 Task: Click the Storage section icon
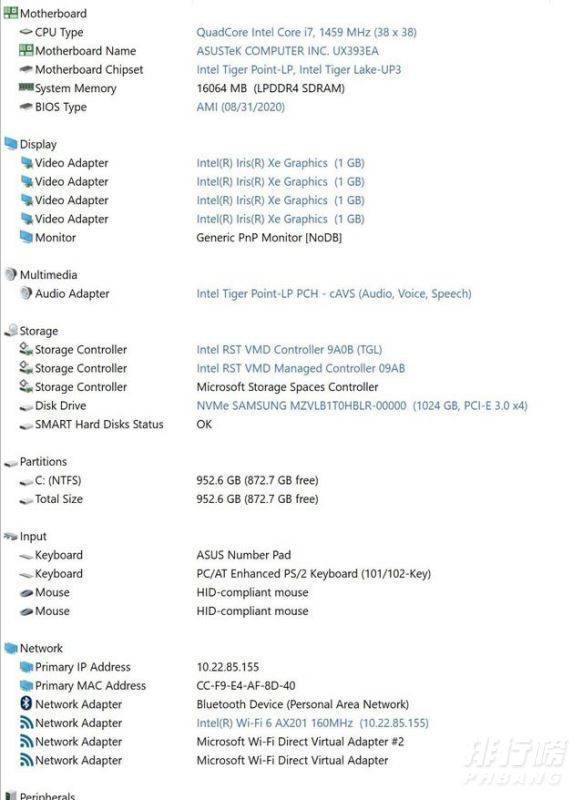coord(11,331)
